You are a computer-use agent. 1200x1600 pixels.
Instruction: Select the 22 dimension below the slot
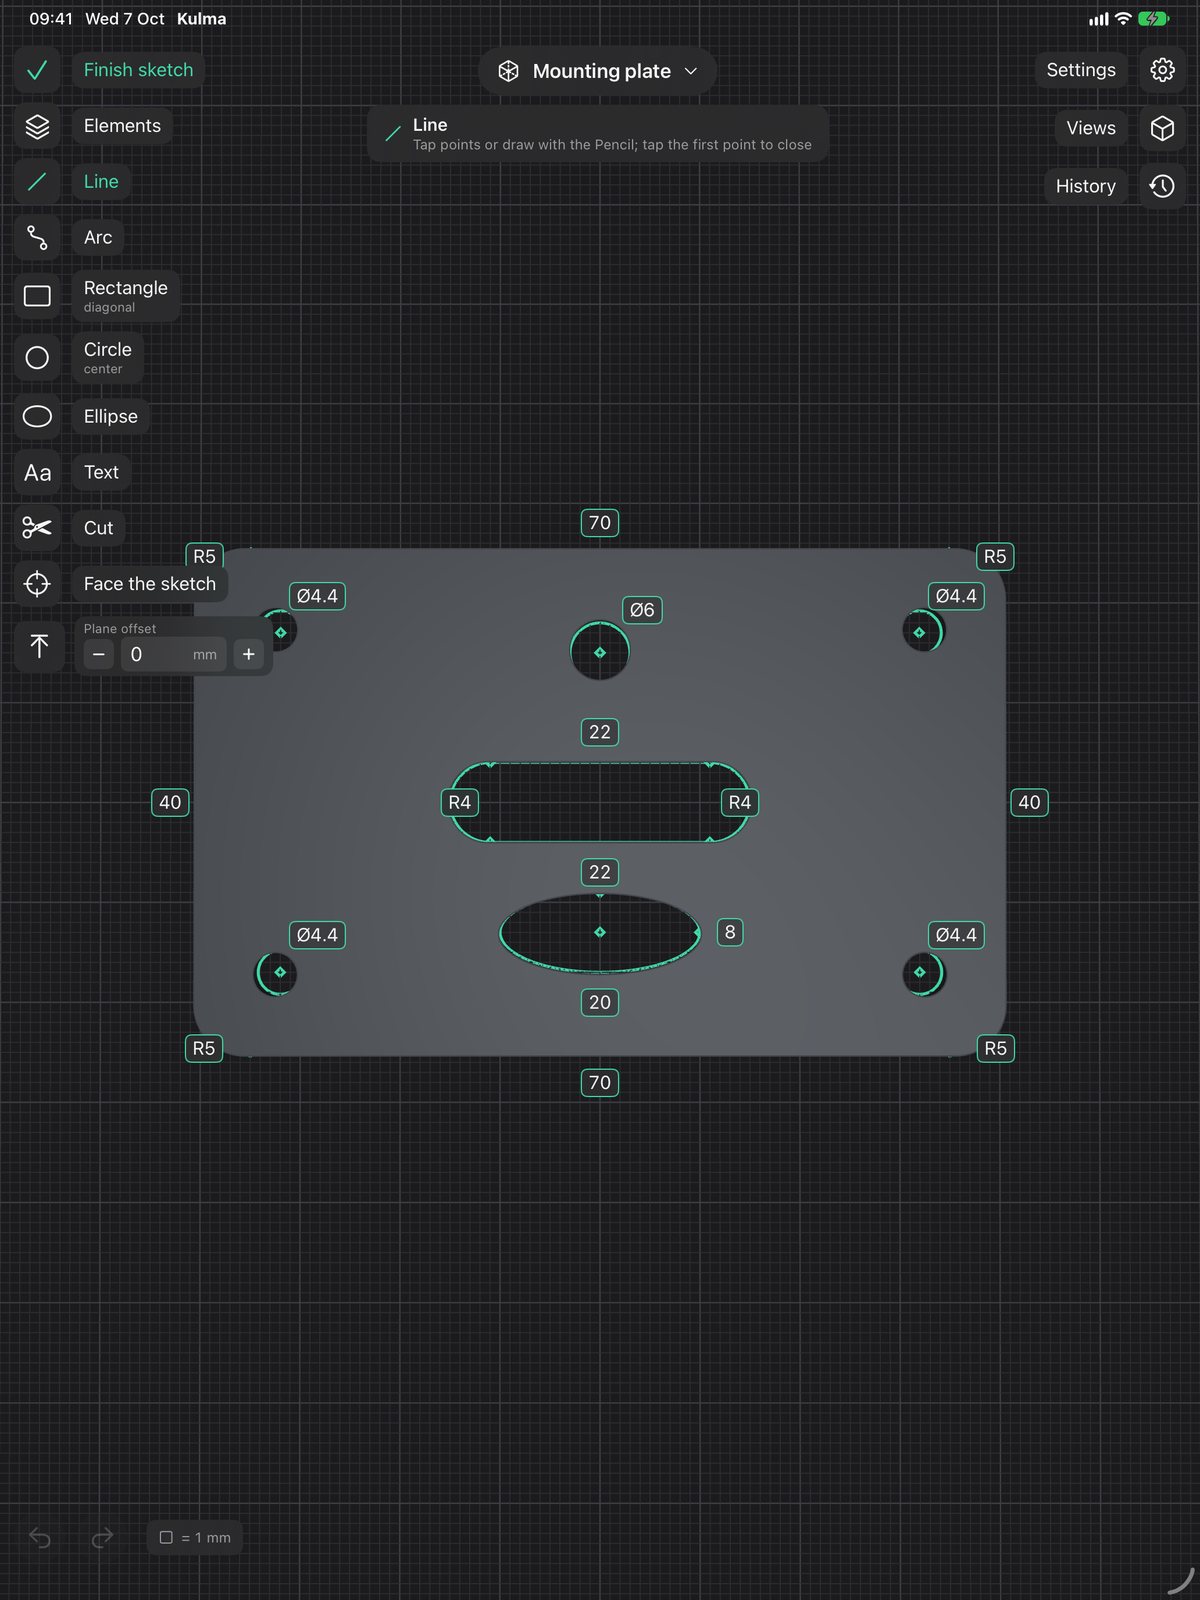tap(600, 872)
